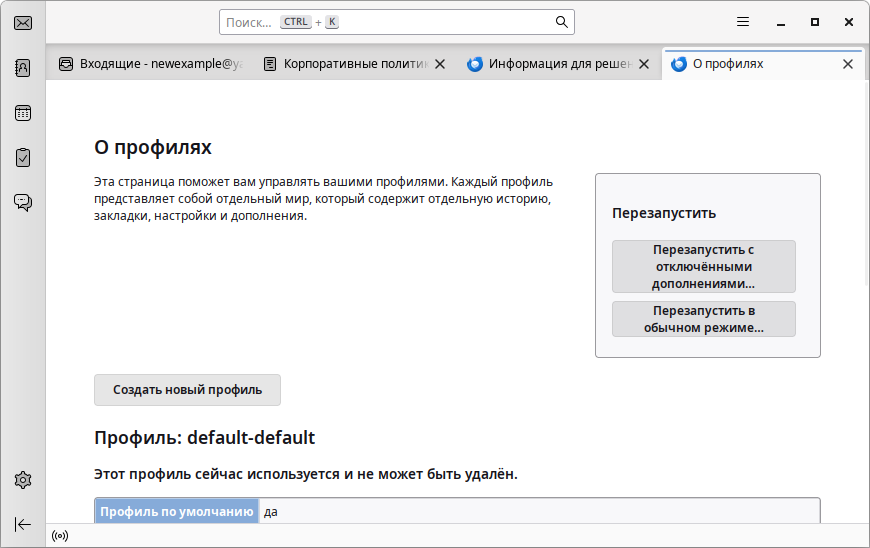Open the Address Book space
The width and height of the screenshot is (870, 548).
(23, 68)
